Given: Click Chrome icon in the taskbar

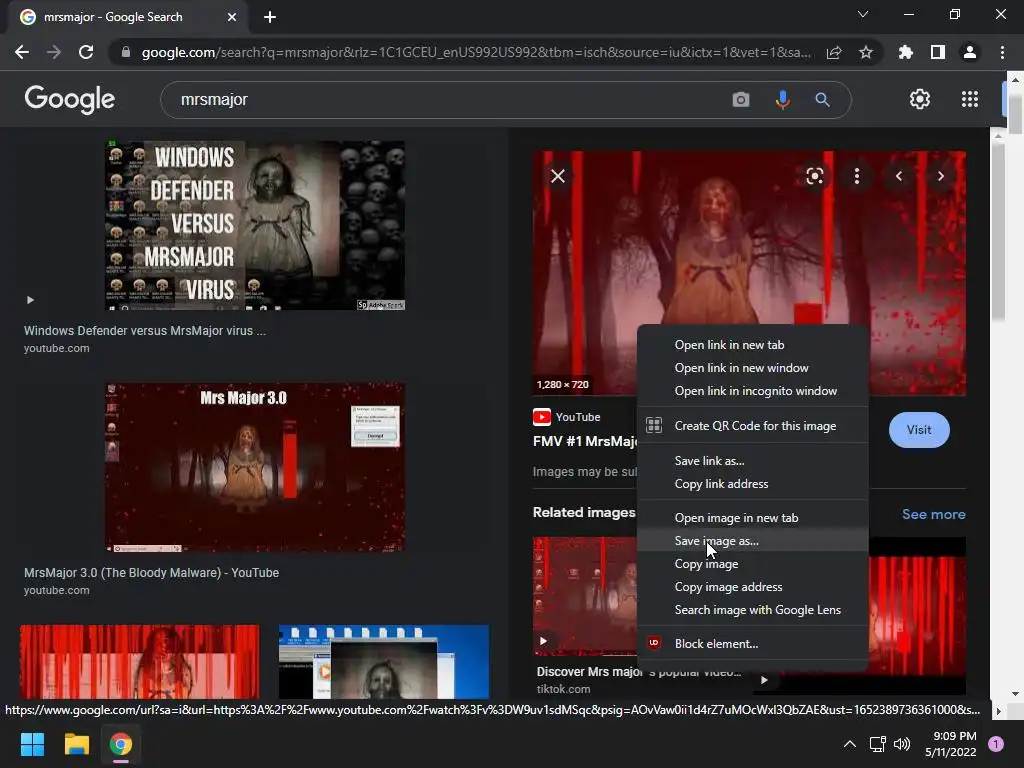Looking at the screenshot, I should (120, 744).
